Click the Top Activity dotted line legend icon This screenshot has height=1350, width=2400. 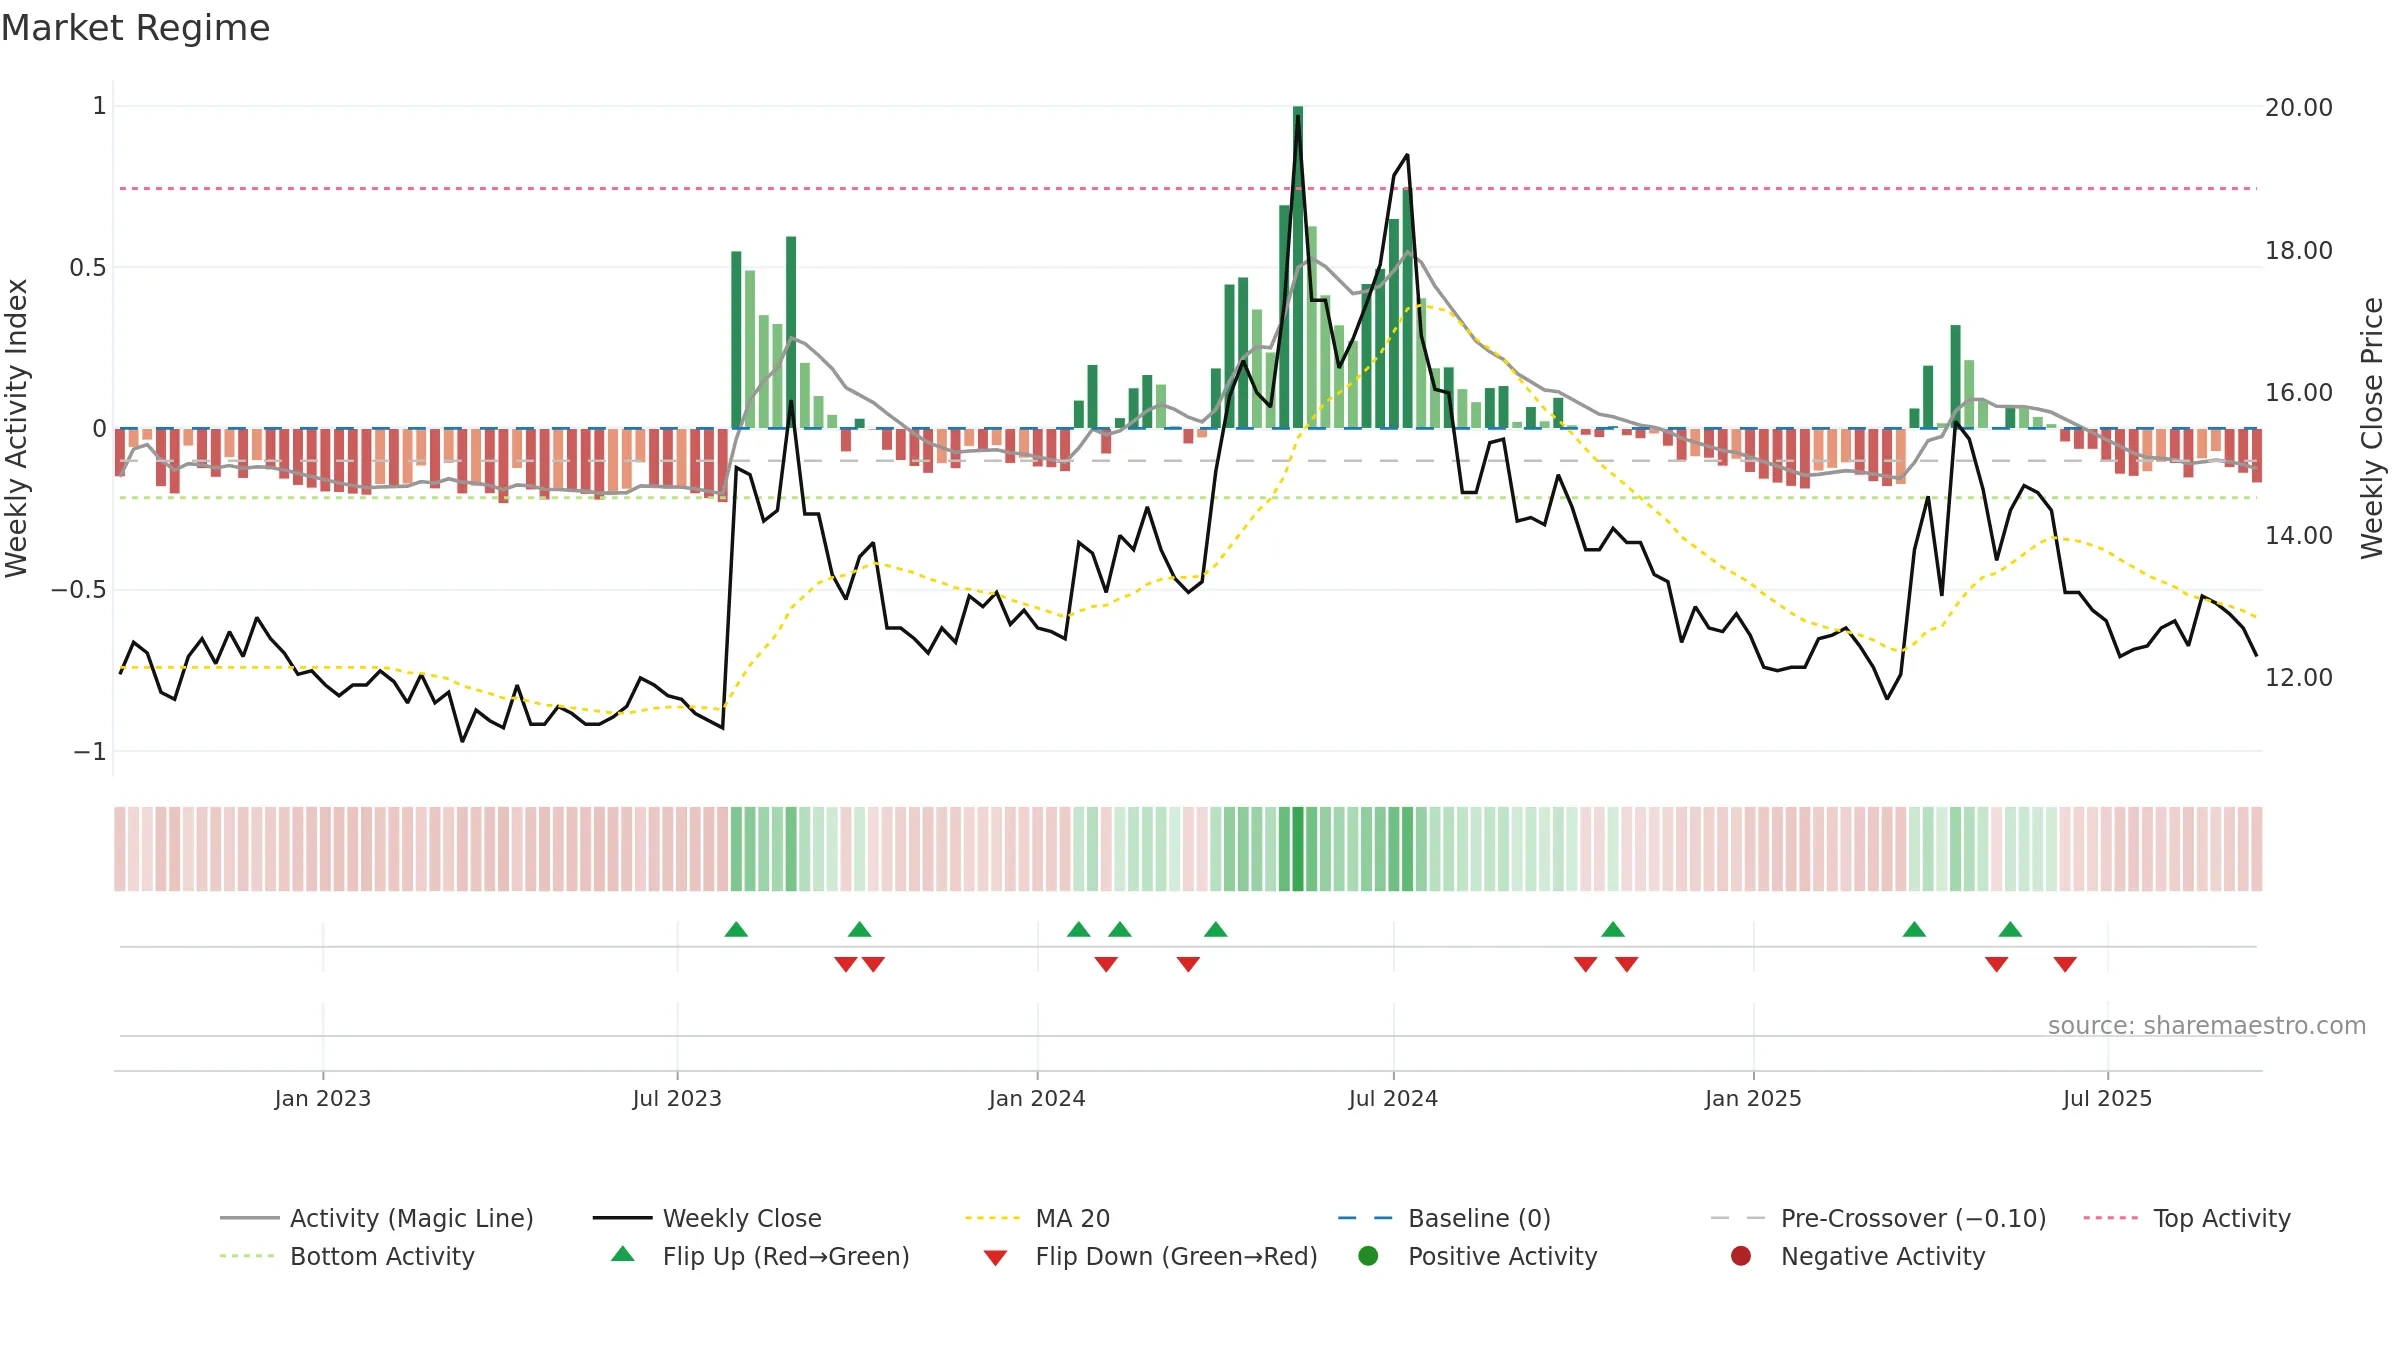pos(2111,1218)
